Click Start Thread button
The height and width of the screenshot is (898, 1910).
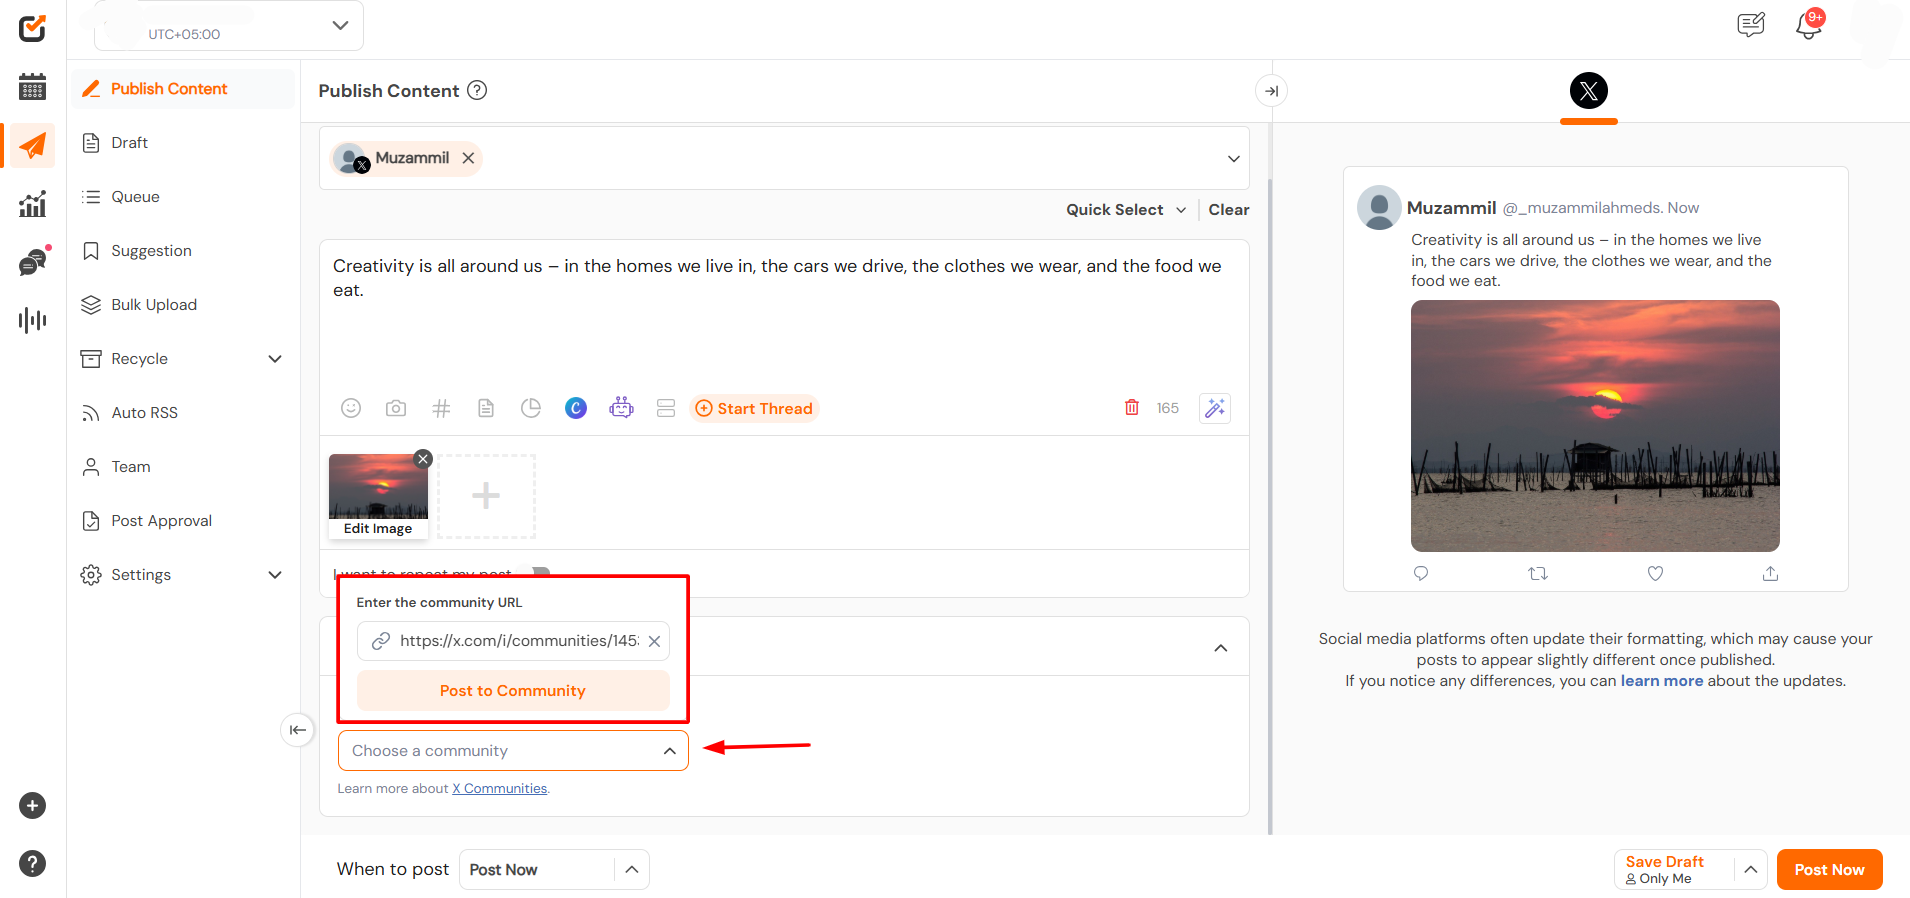pyautogui.click(x=754, y=408)
